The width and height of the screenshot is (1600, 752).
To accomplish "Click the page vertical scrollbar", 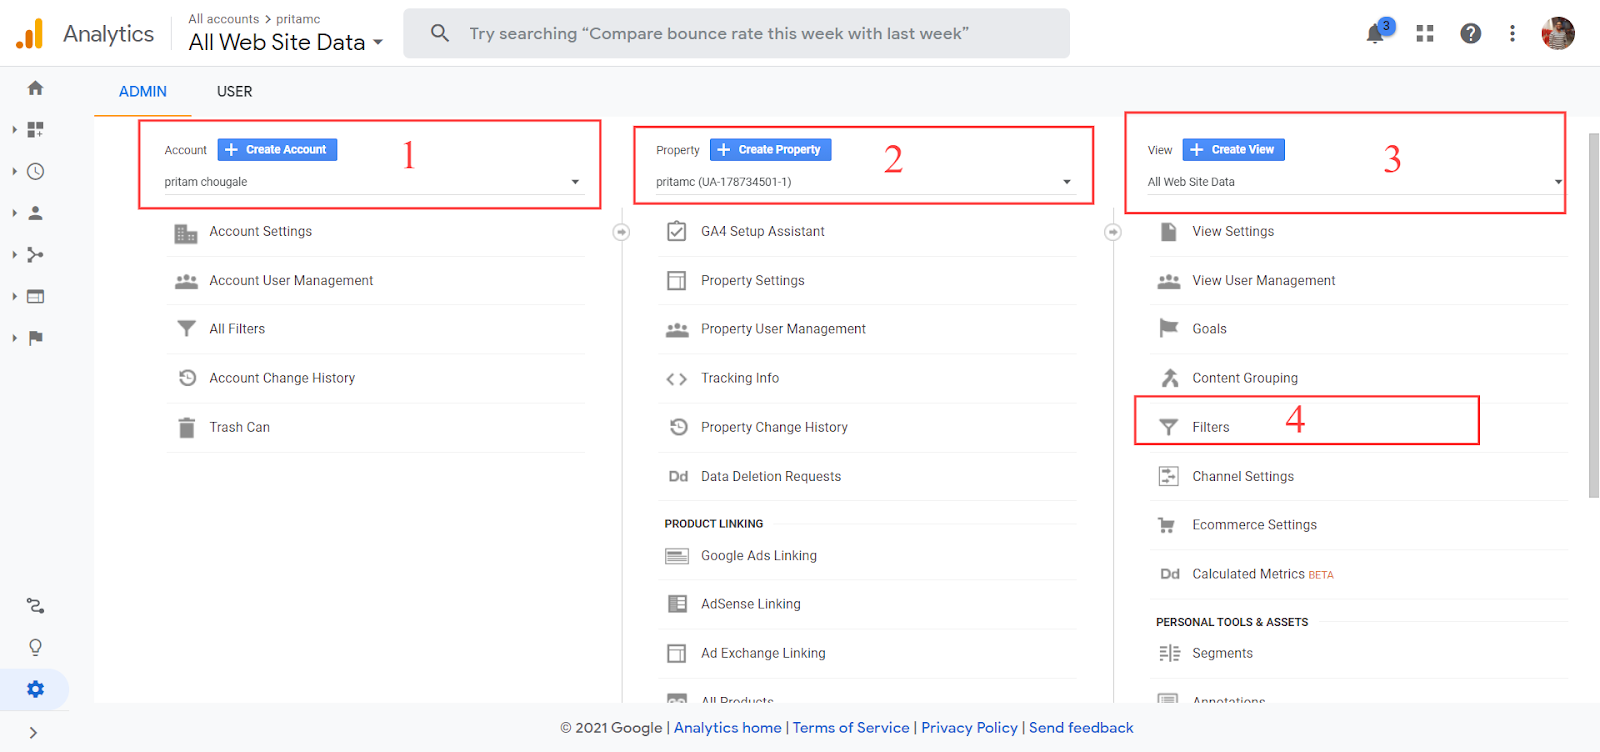I will point(1594,314).
